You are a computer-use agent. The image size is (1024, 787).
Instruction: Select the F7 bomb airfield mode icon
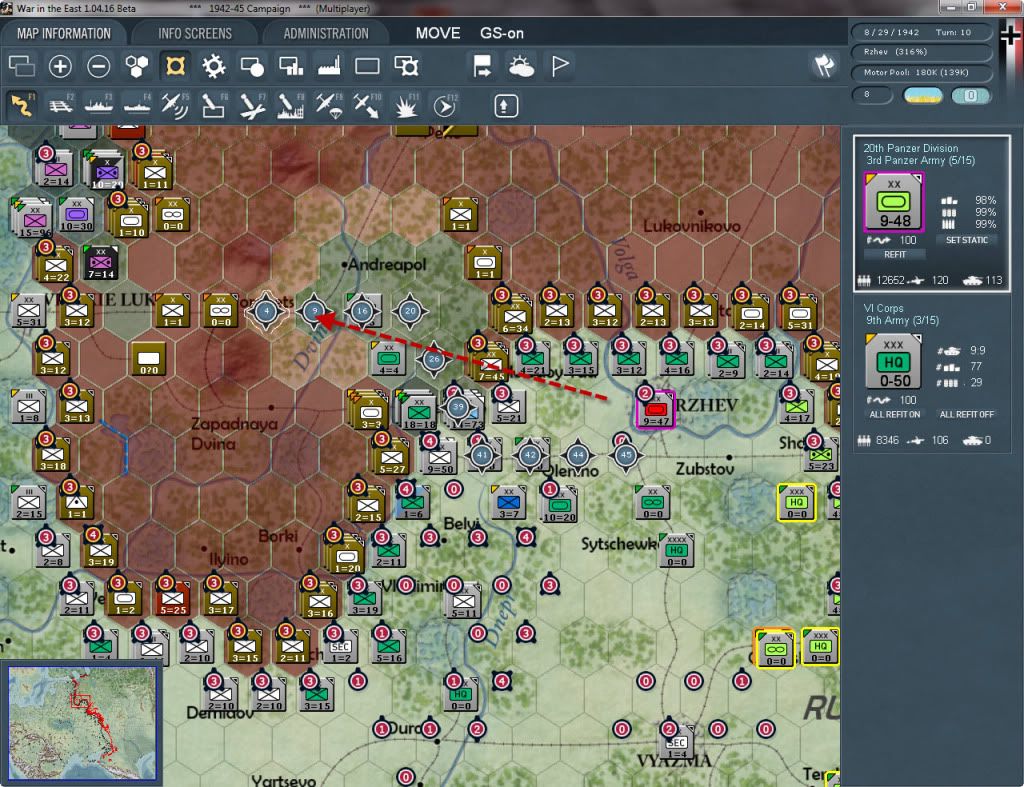point(252,105)
